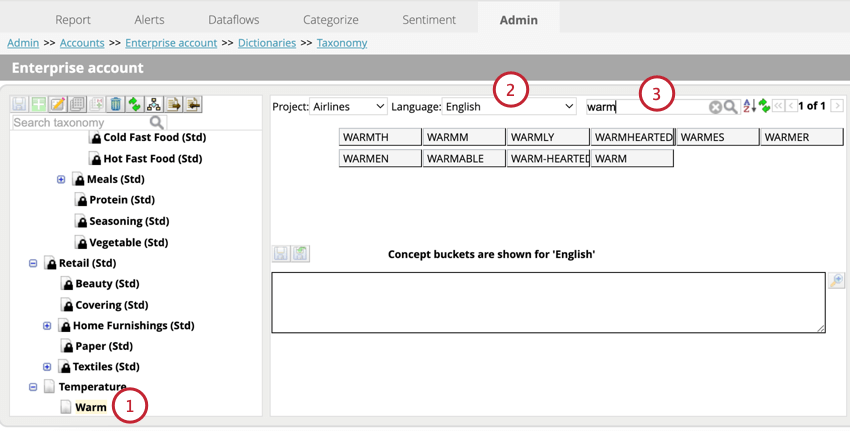Viewport: 850px width, 431px height.
Task: Click the trash can delete icon
Action: click(x=115, y=105)
